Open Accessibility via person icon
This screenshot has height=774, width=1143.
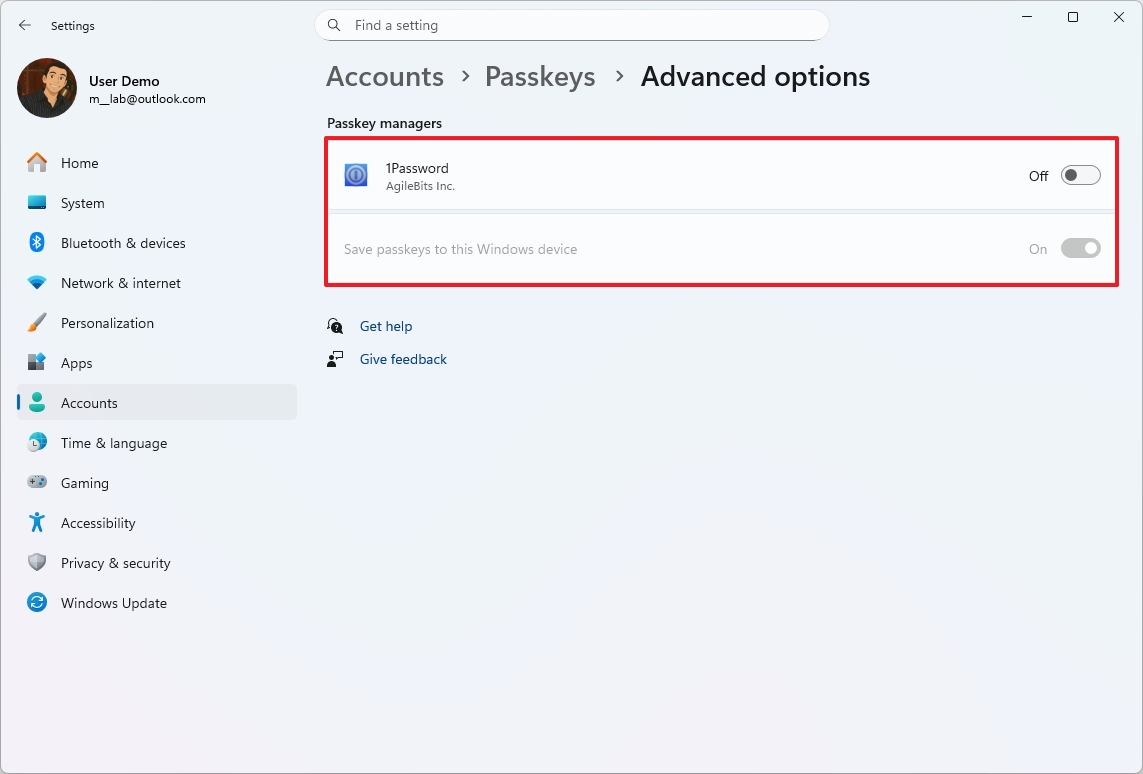[36, 522]
